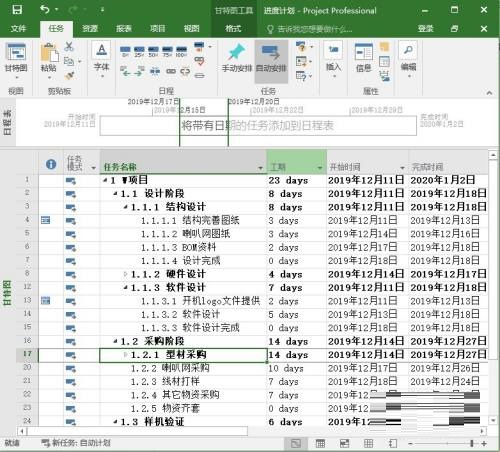The height and width of the screenshot is (452, 500).
Task: Click the Undo arrow icon
Action: 45,10
